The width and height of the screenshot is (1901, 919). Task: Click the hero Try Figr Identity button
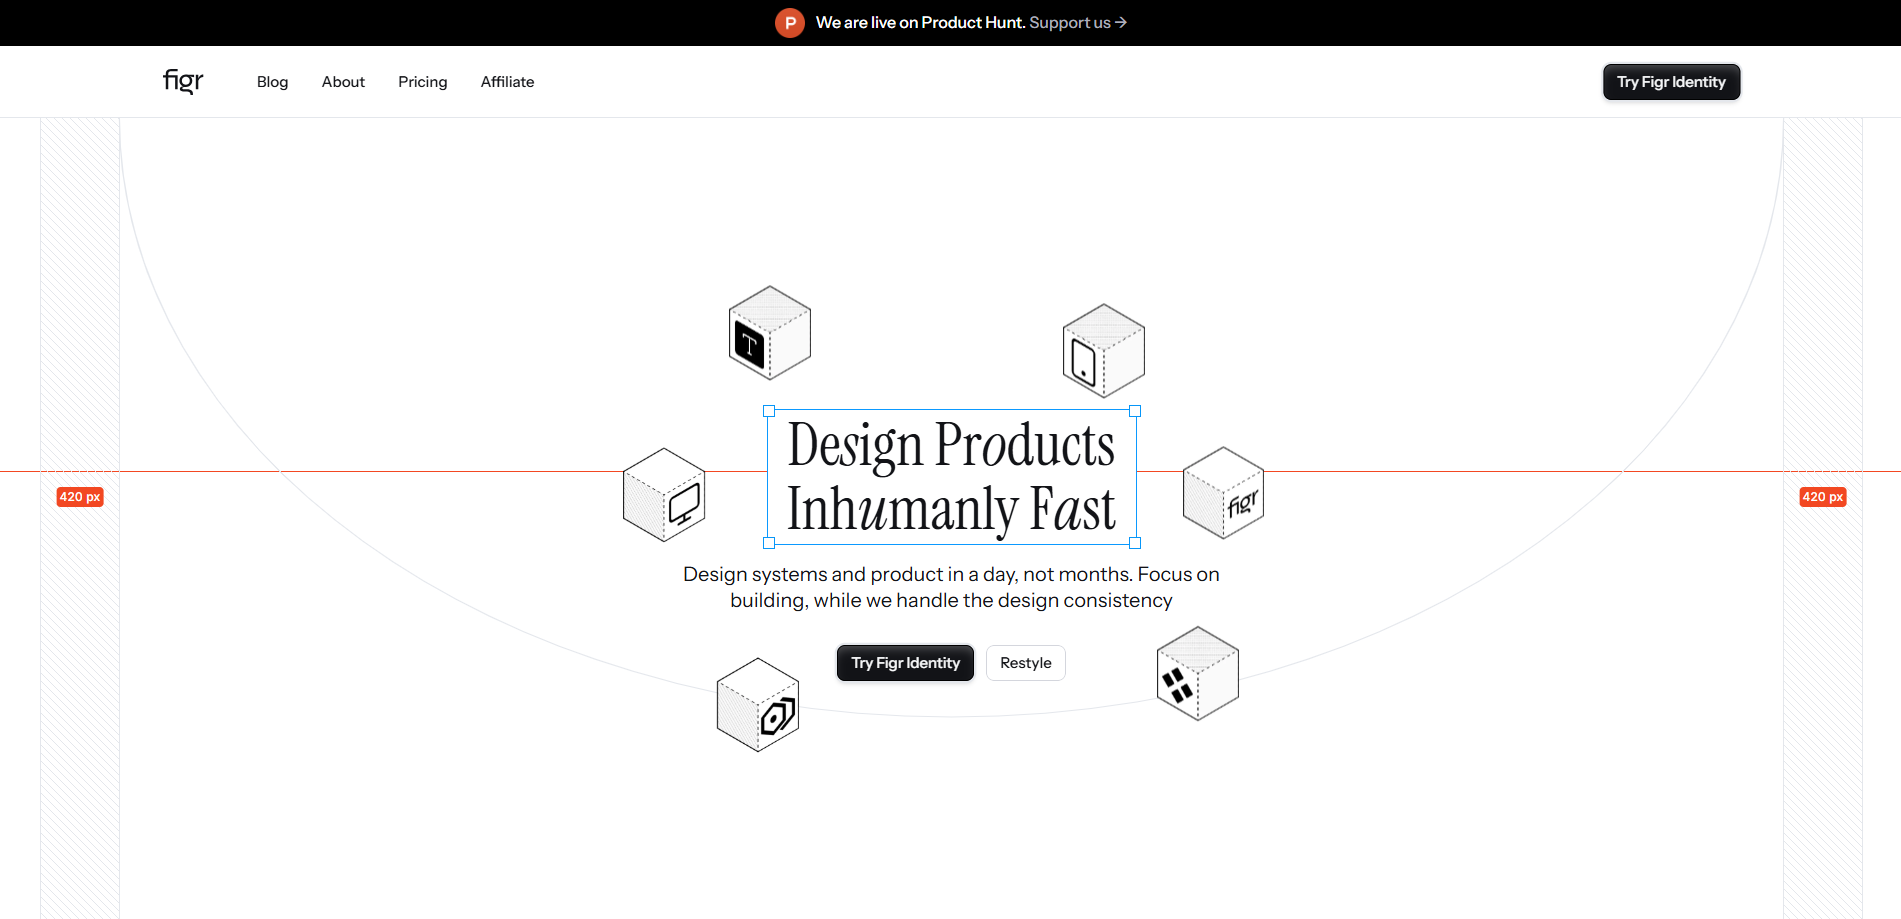pyautogui.click(x=904, y=662)
